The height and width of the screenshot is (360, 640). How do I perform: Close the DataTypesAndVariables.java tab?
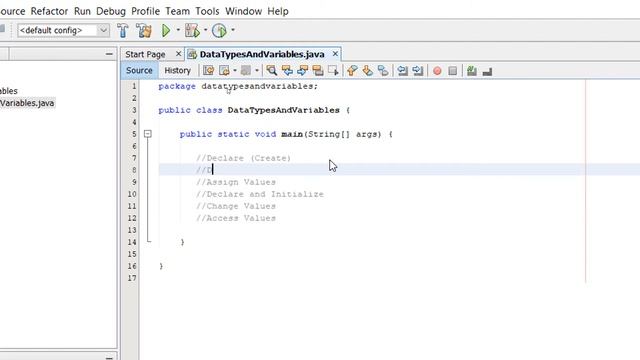pos(335,54)
